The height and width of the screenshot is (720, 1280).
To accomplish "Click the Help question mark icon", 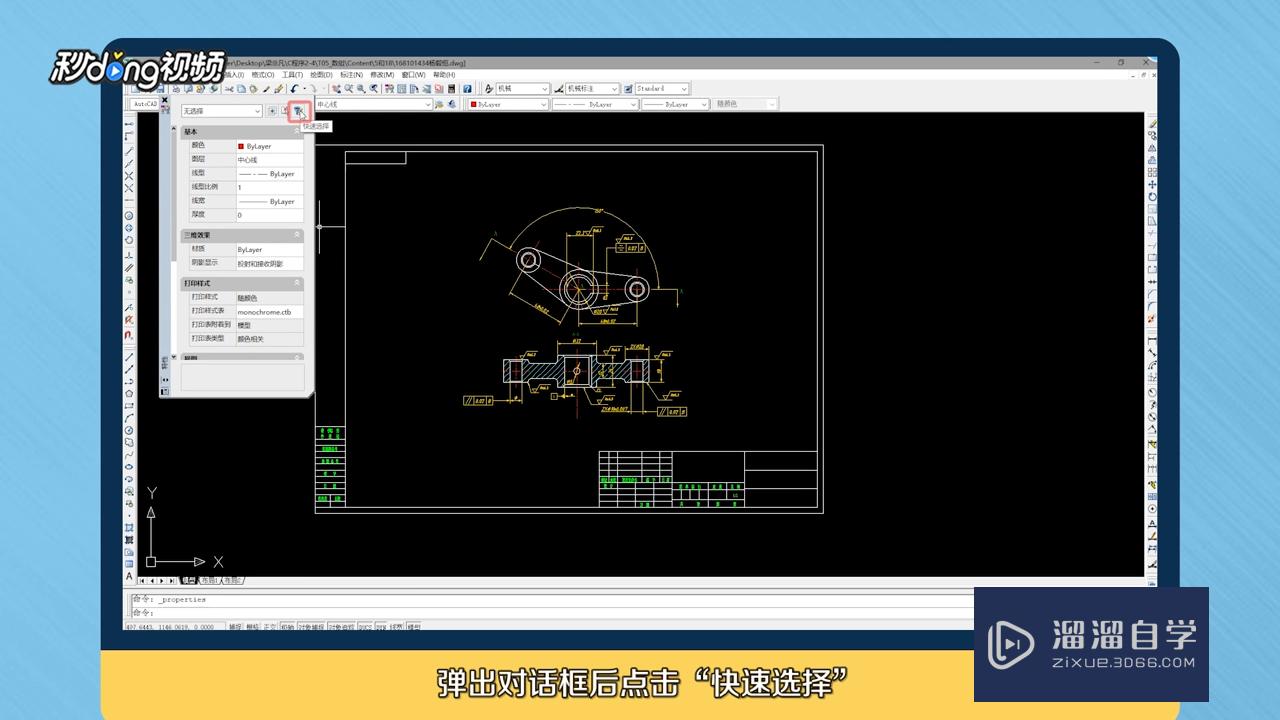I will (x=467, y=89).
